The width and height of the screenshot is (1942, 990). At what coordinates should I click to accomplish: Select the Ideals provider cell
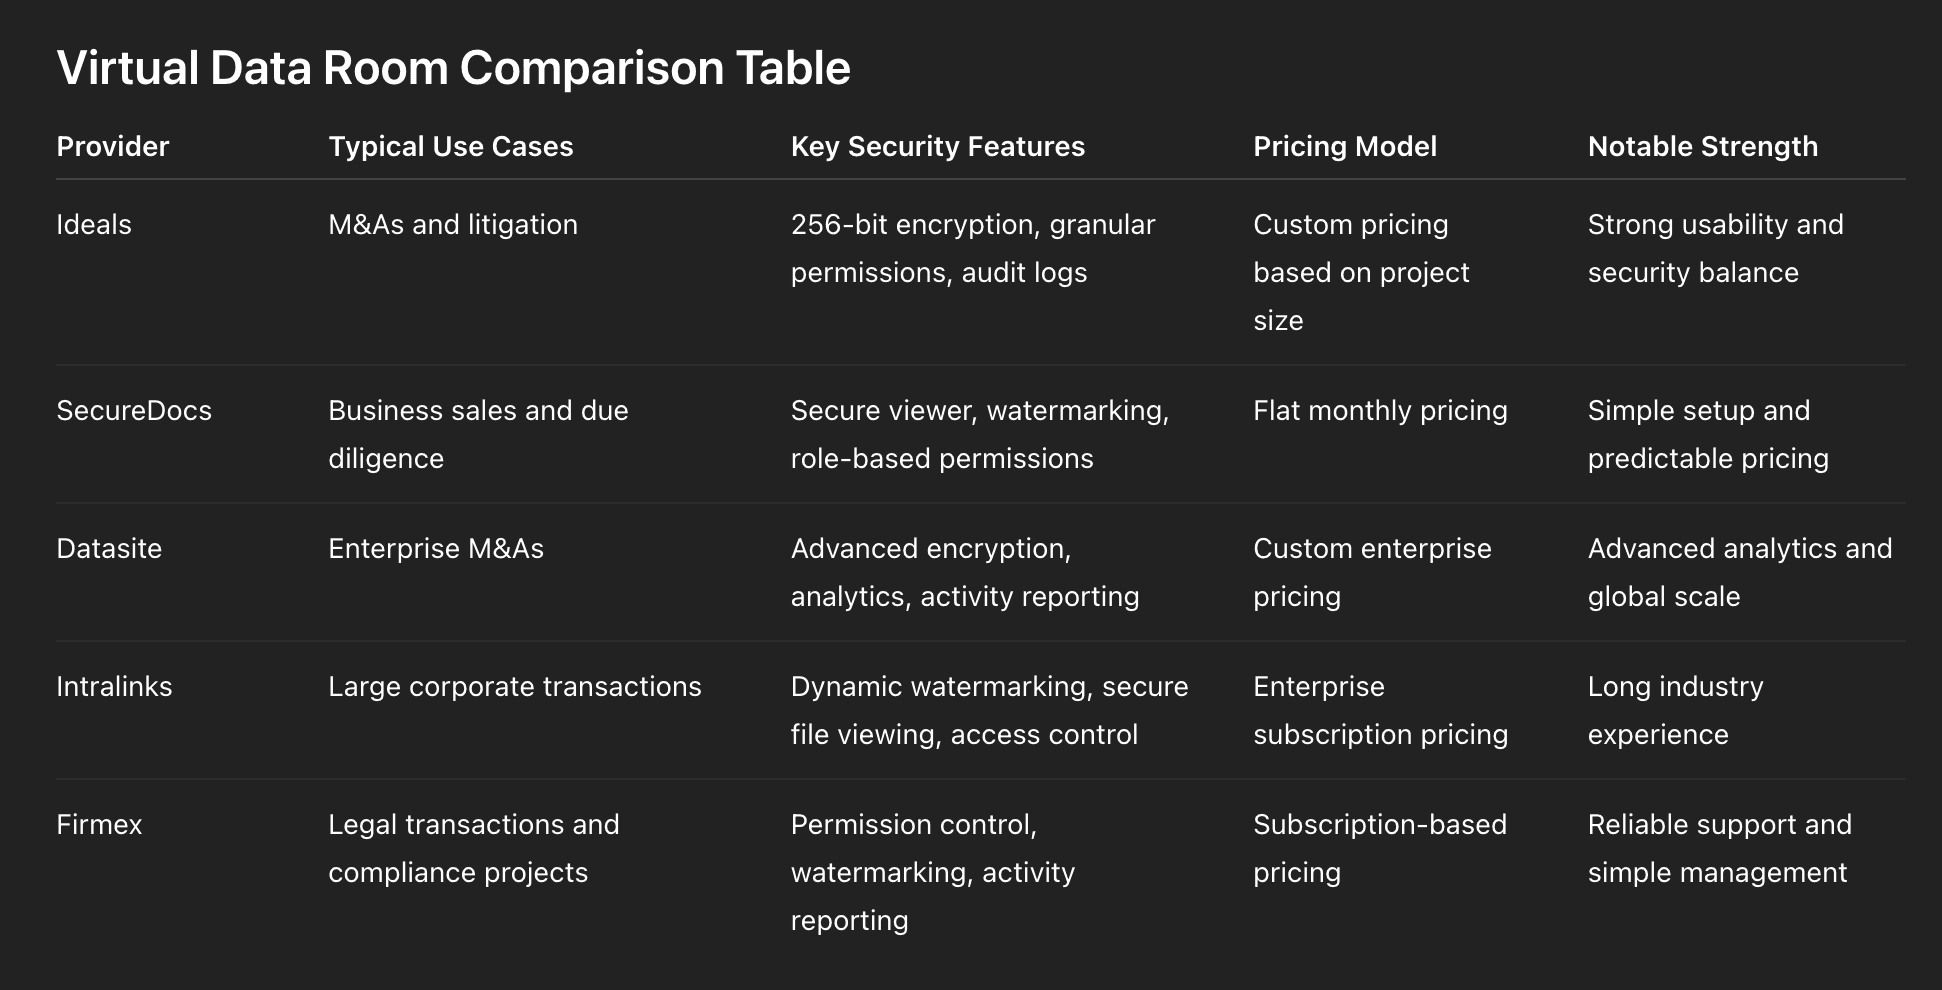pos(94,224)
